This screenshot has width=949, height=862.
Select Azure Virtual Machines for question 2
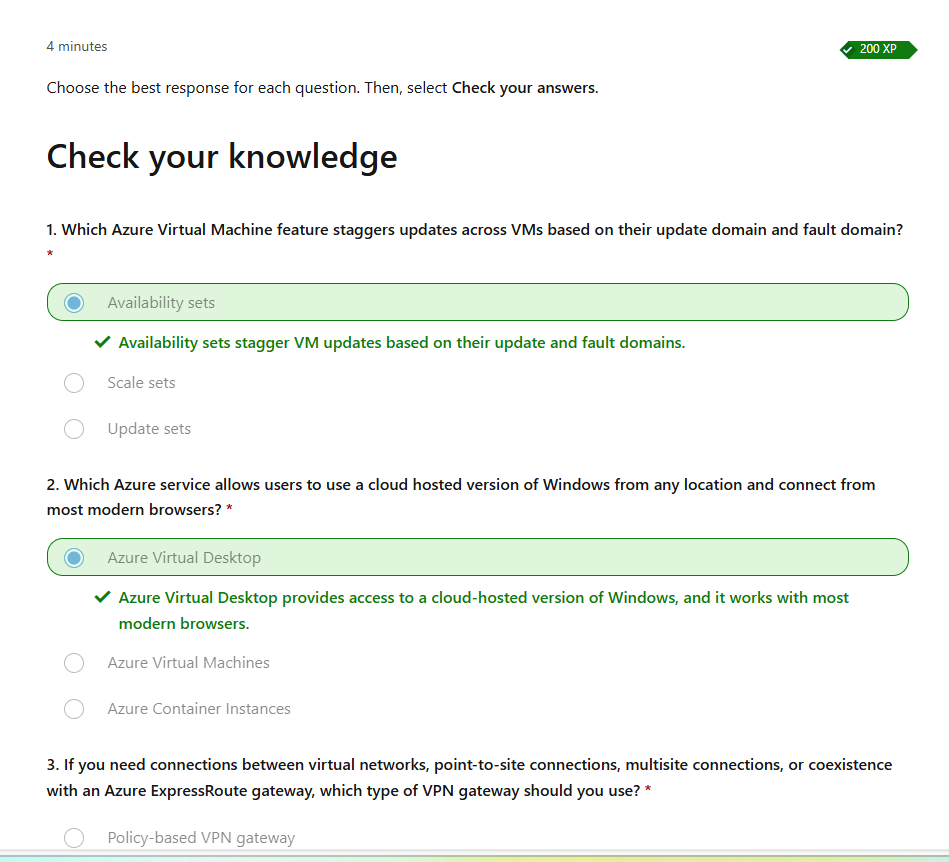click(x=188, y=662)
